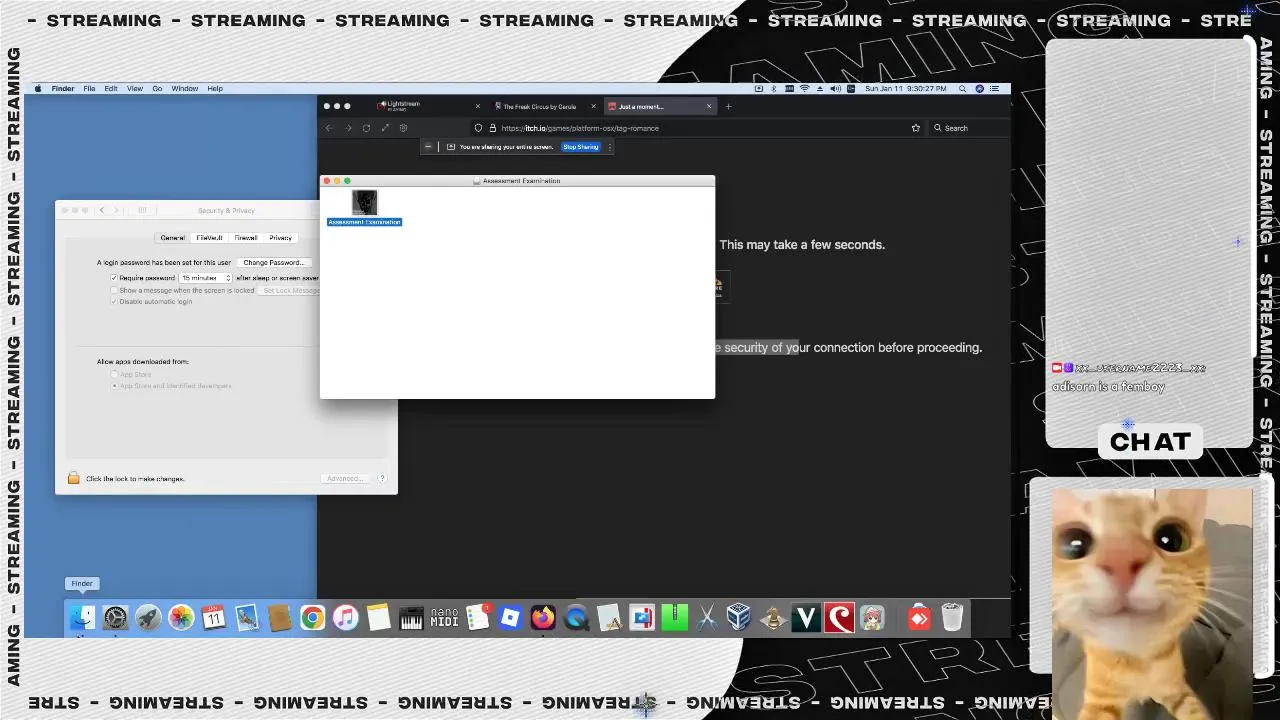Viewport: 1280px width, 720px height.
Task: Open the V app icon in dock
Action: (806, 618)
